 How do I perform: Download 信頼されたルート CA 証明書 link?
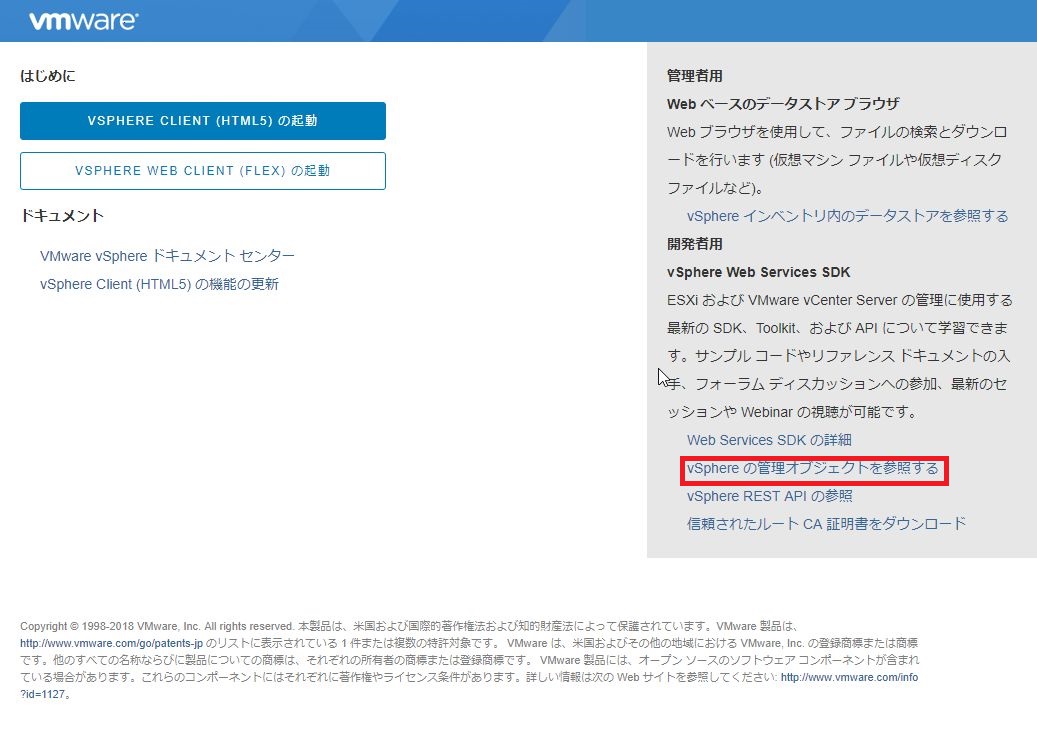point(826,524)
